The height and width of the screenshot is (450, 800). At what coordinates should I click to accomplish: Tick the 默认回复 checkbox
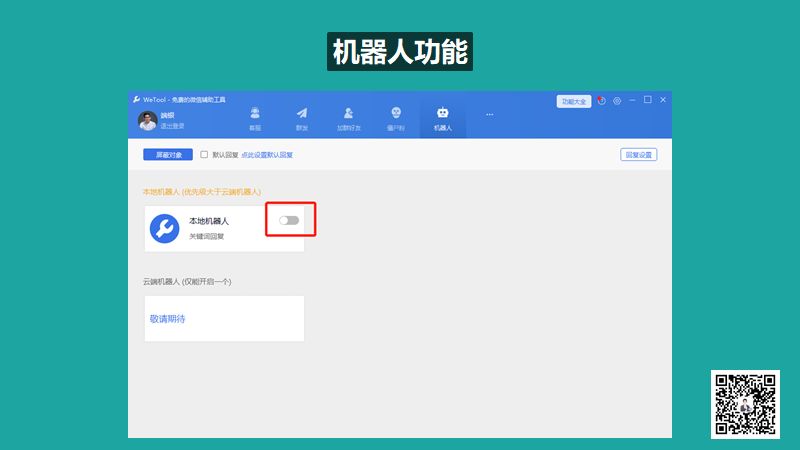[x=204, y=155]
